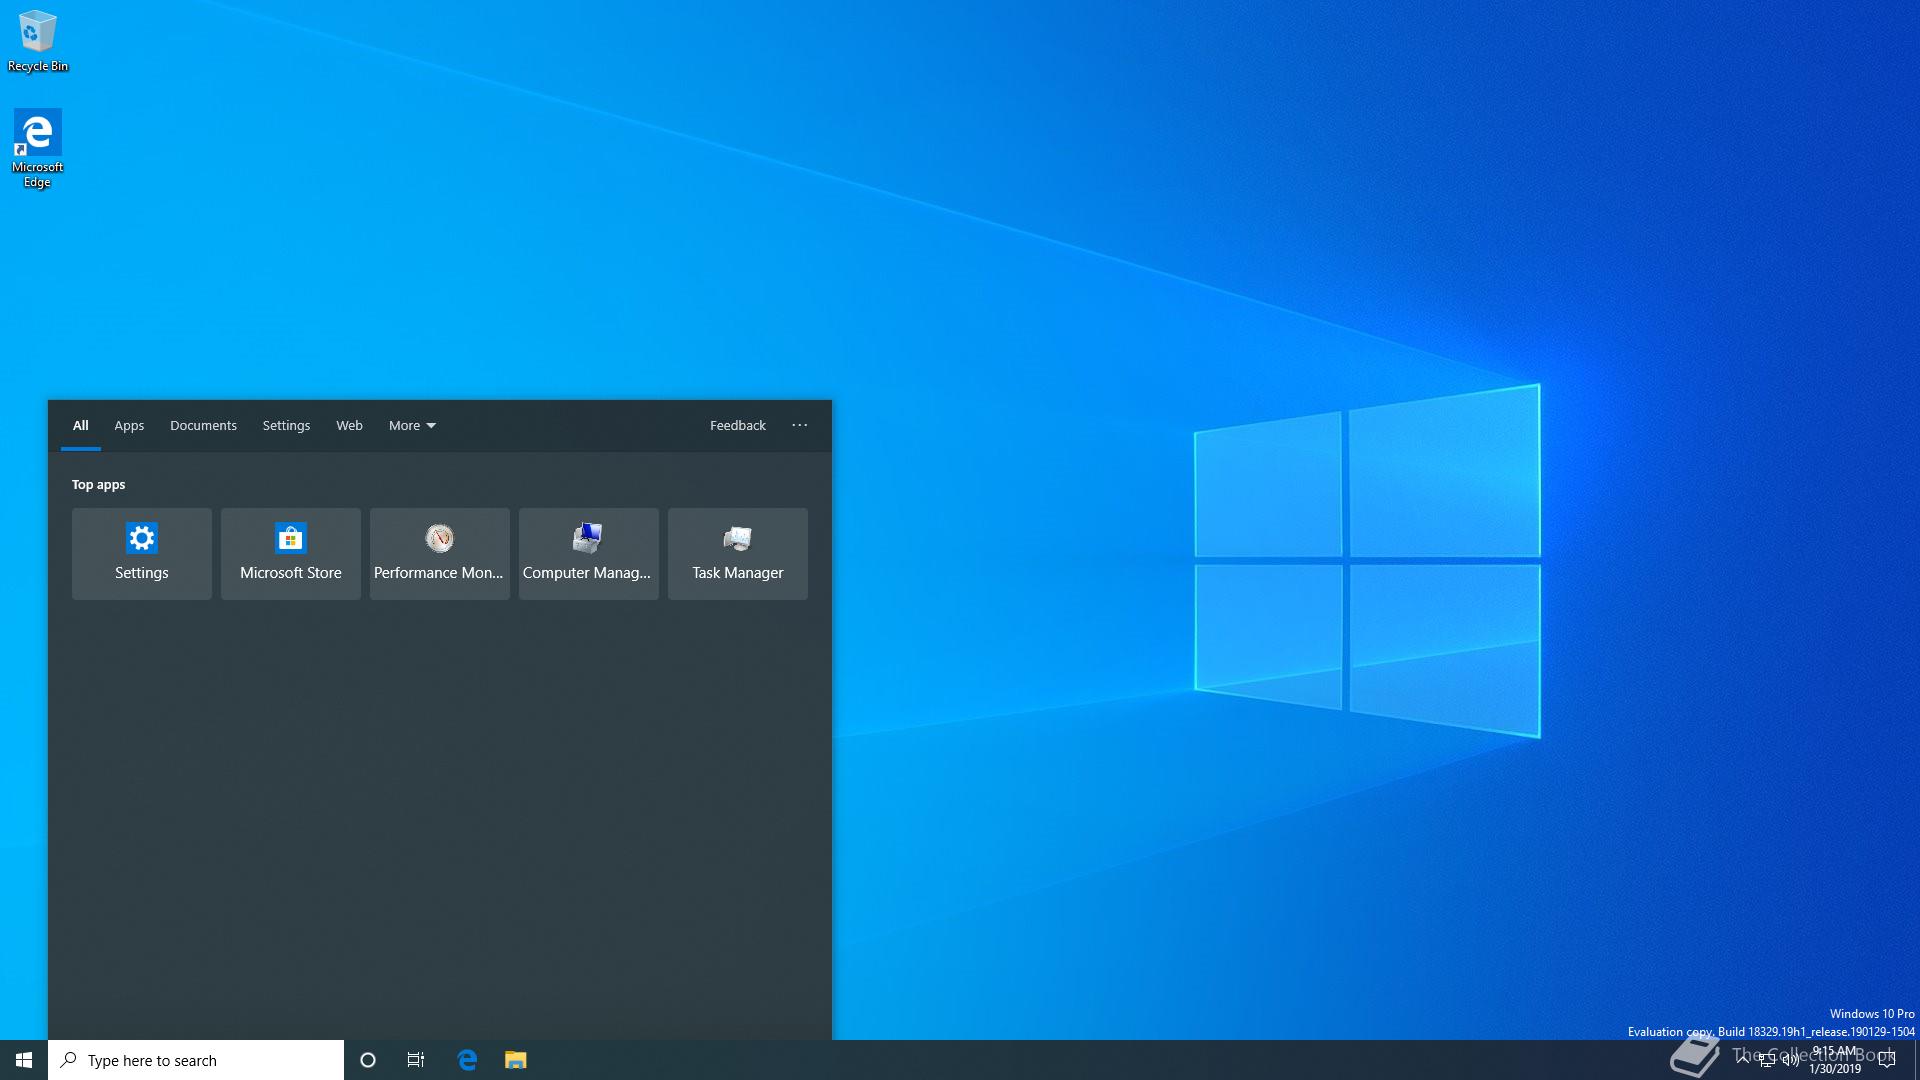Switch to the Apps search tab
1920x1080 pixels.
129,425
